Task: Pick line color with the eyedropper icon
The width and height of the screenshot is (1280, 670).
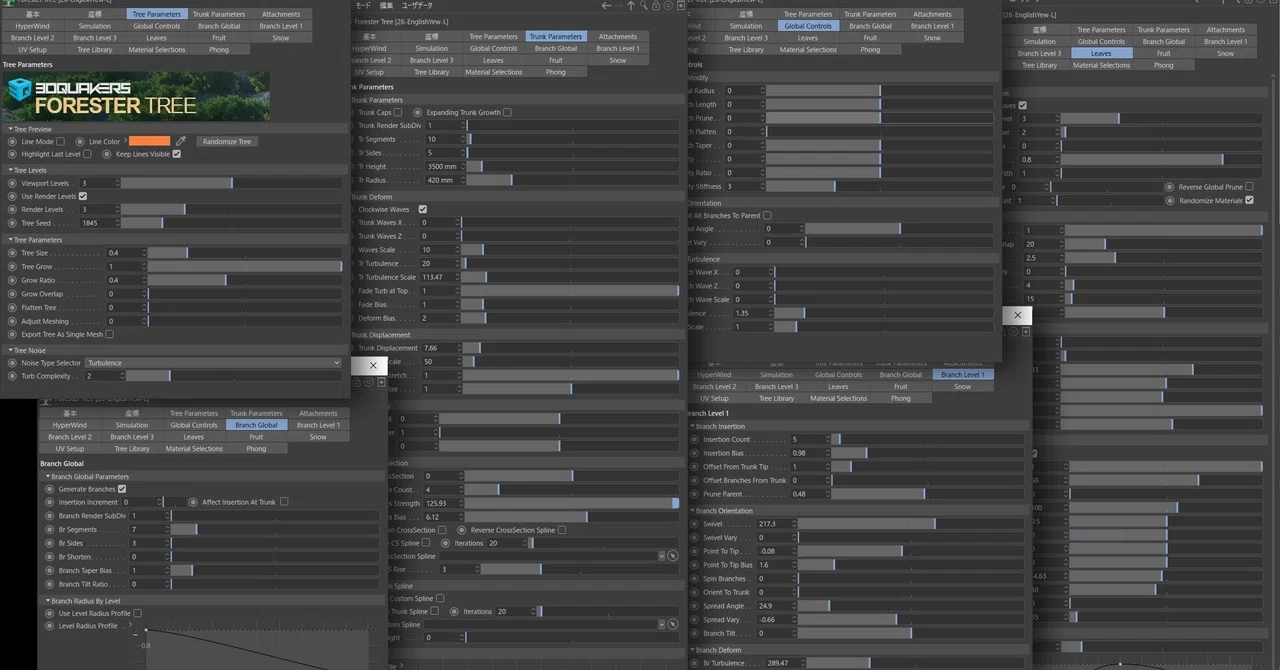Action: point(182,142)
